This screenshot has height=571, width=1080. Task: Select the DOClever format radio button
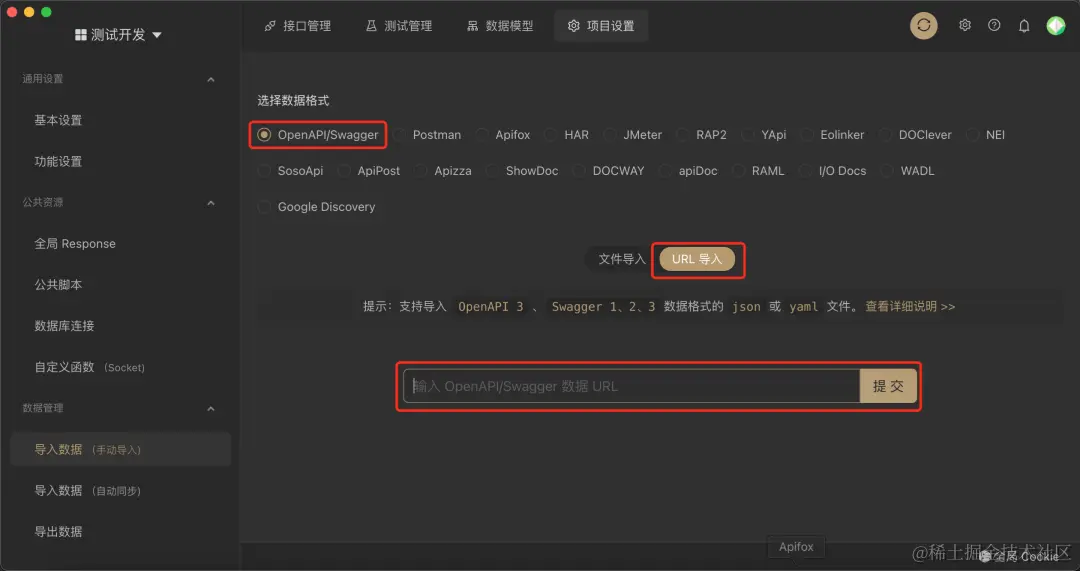(x=885, y=134)
